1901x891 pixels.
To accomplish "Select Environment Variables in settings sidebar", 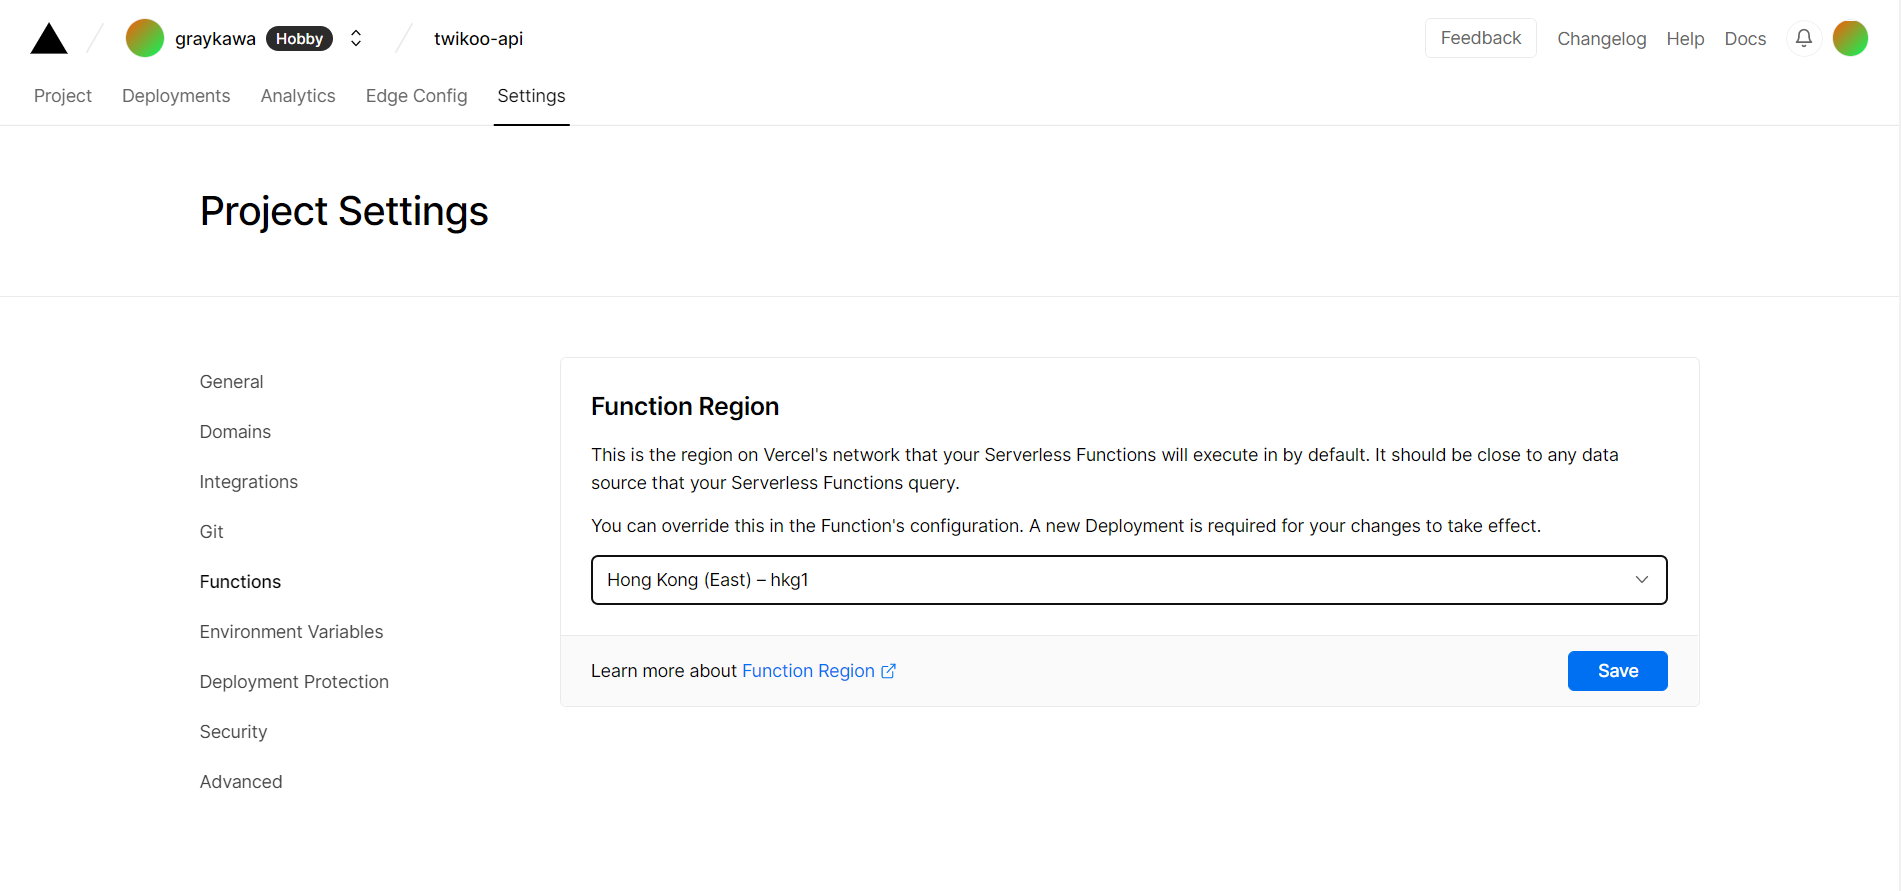I will pos(291,632).
